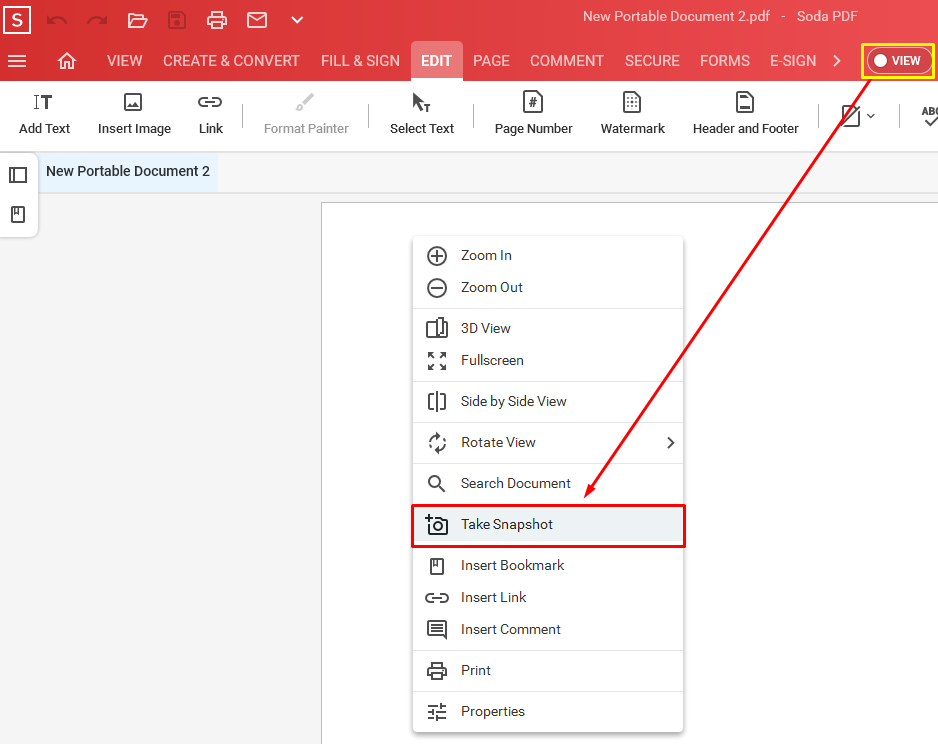The image size is (938, 744).
Task: Select Take Snapshot from the menu
Action: (x=548, y=524)
